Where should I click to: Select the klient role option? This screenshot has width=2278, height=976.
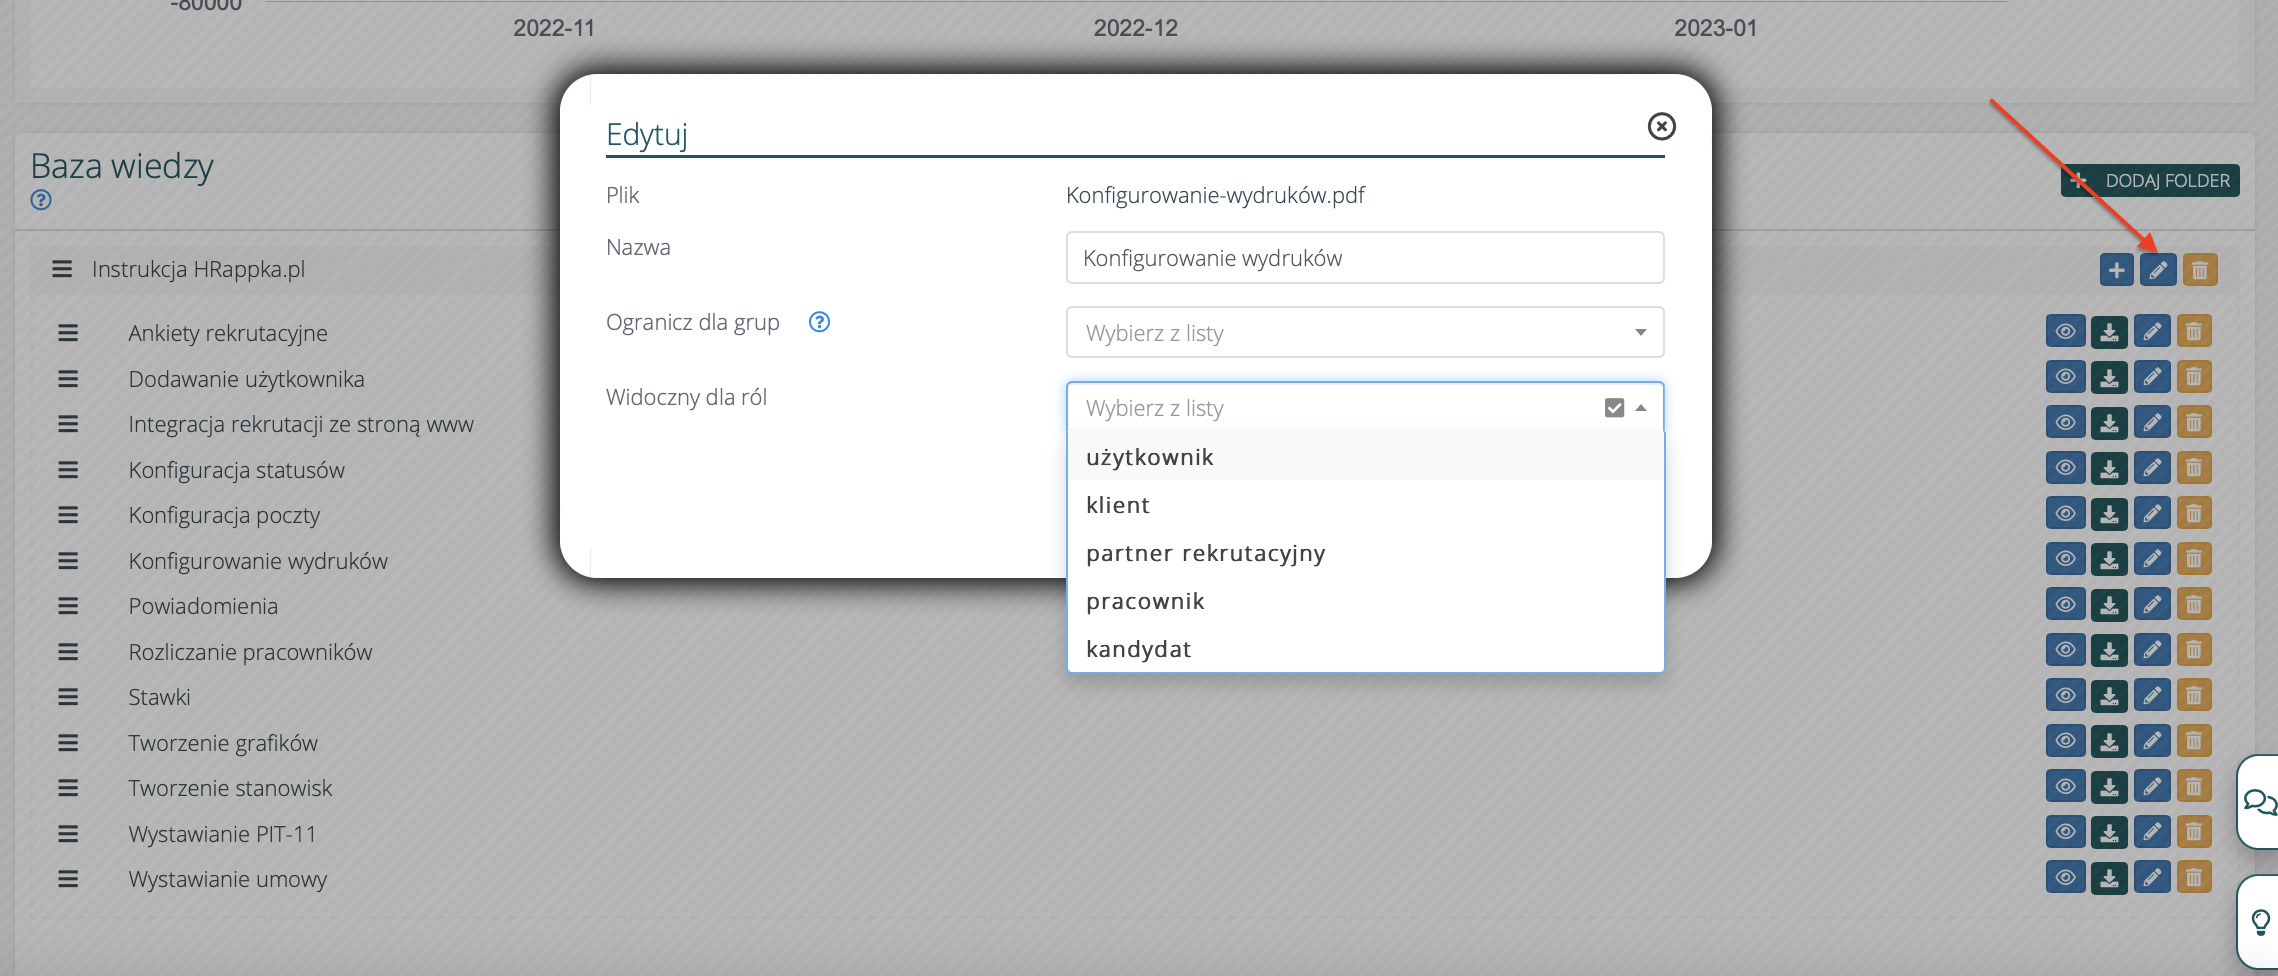1118,505
